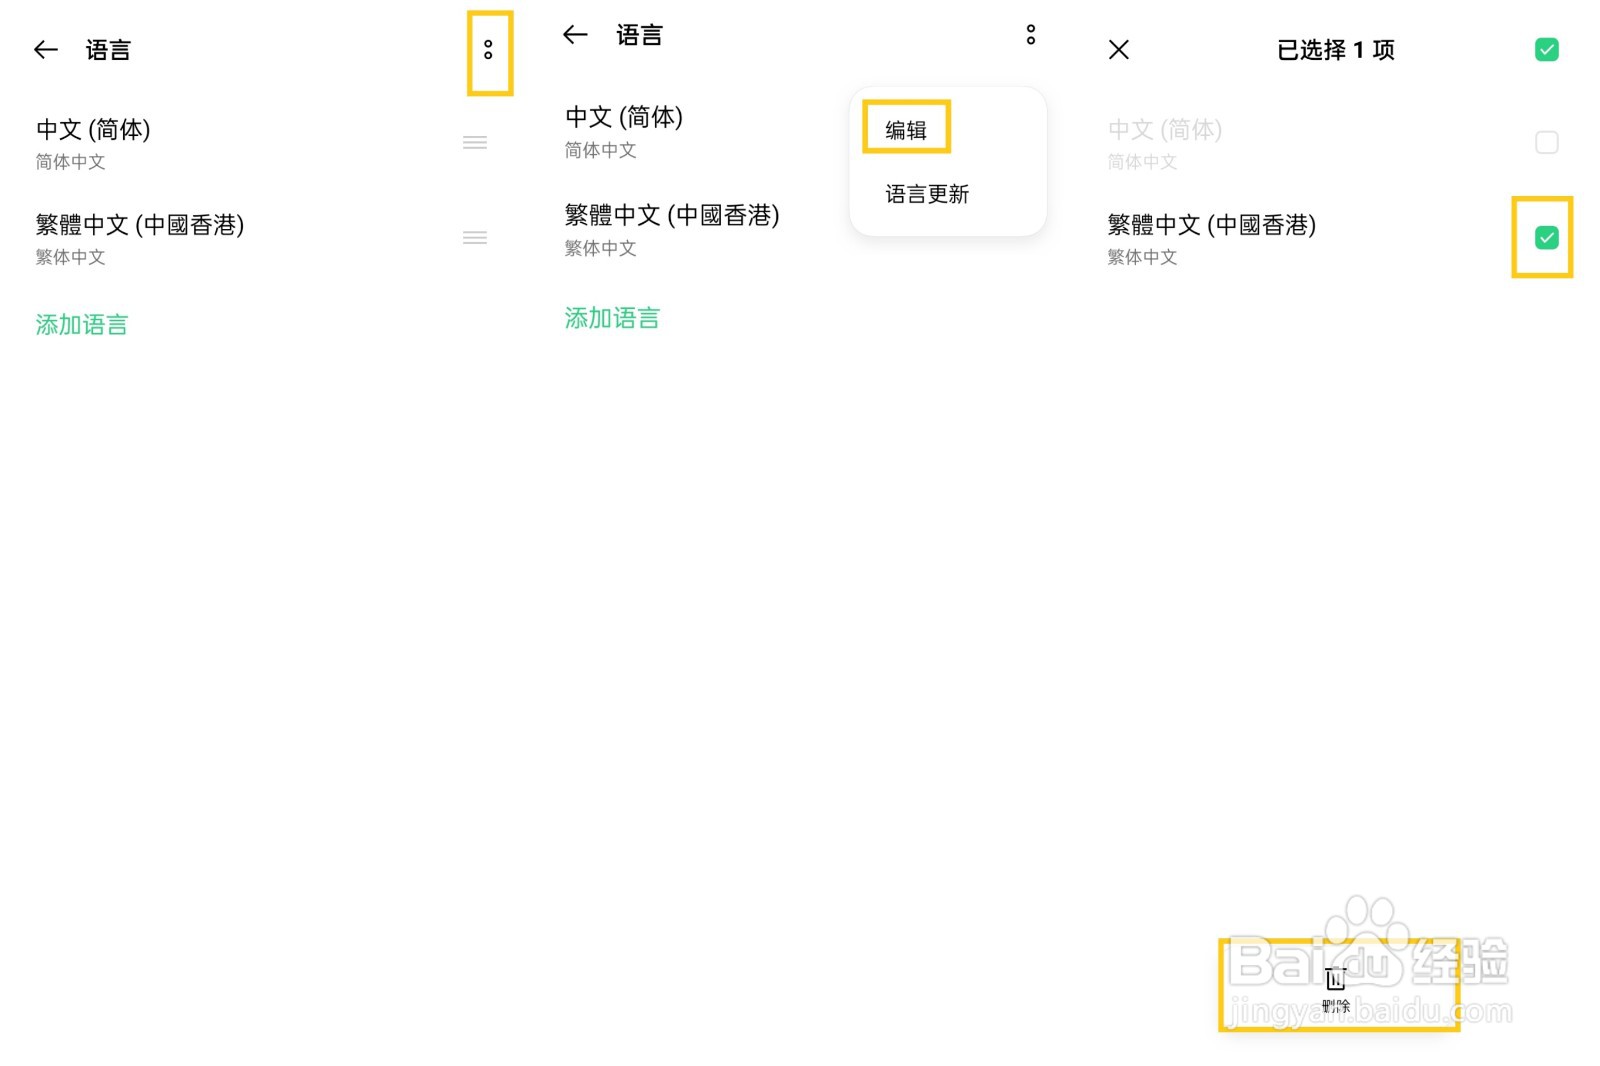This screenshot has width=1600, height=1066.
Task: Tap the 已选择 1 项 title bar
Action: [1336, 49]
